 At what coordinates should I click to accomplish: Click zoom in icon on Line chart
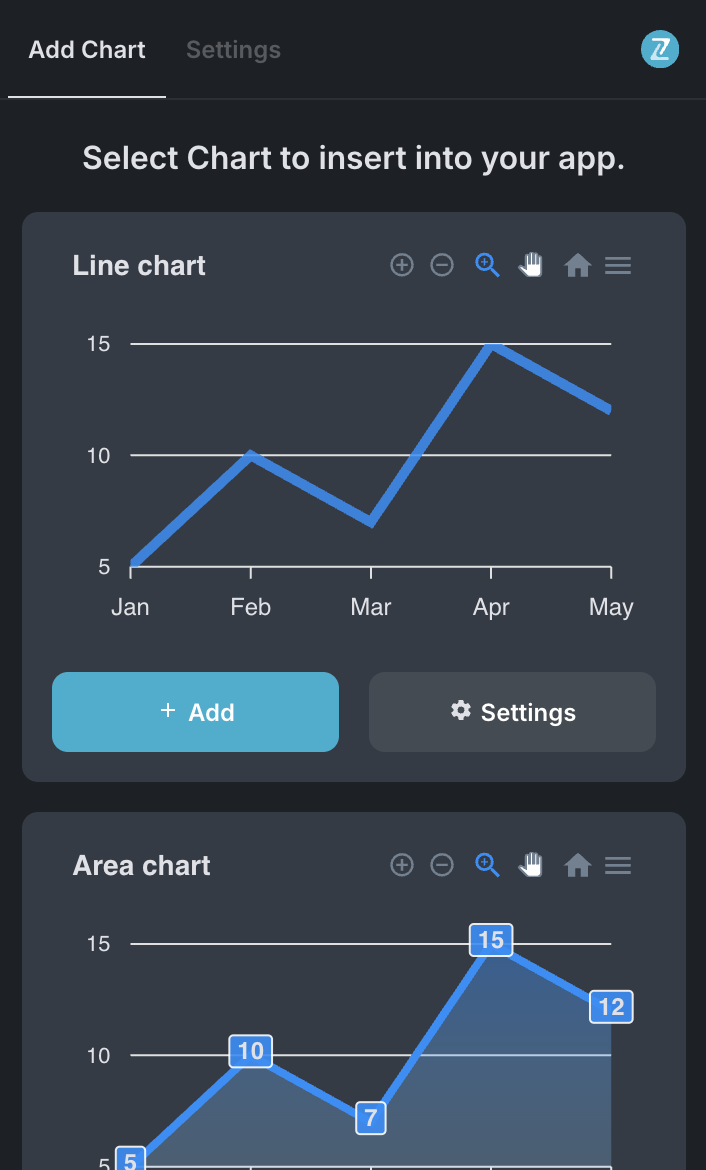click(x=402, y=265)
